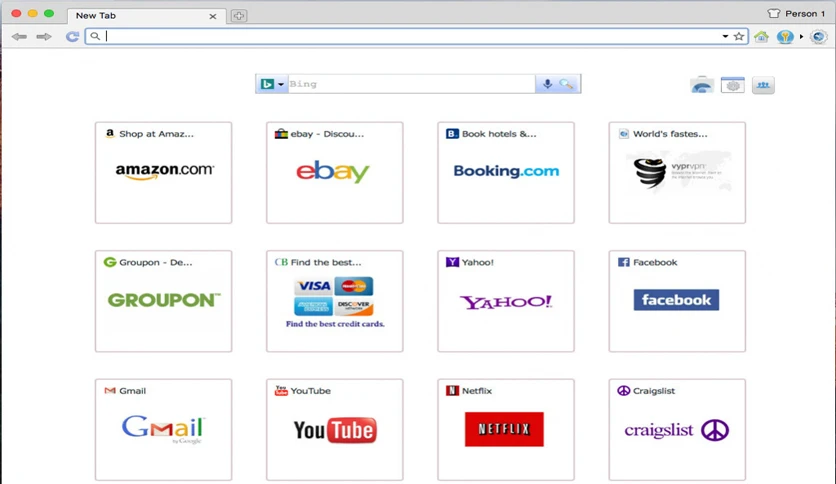The height and width of the screenshot is (484, 836).
Task: Open the credit cards tile
Action: pos(335,301)
